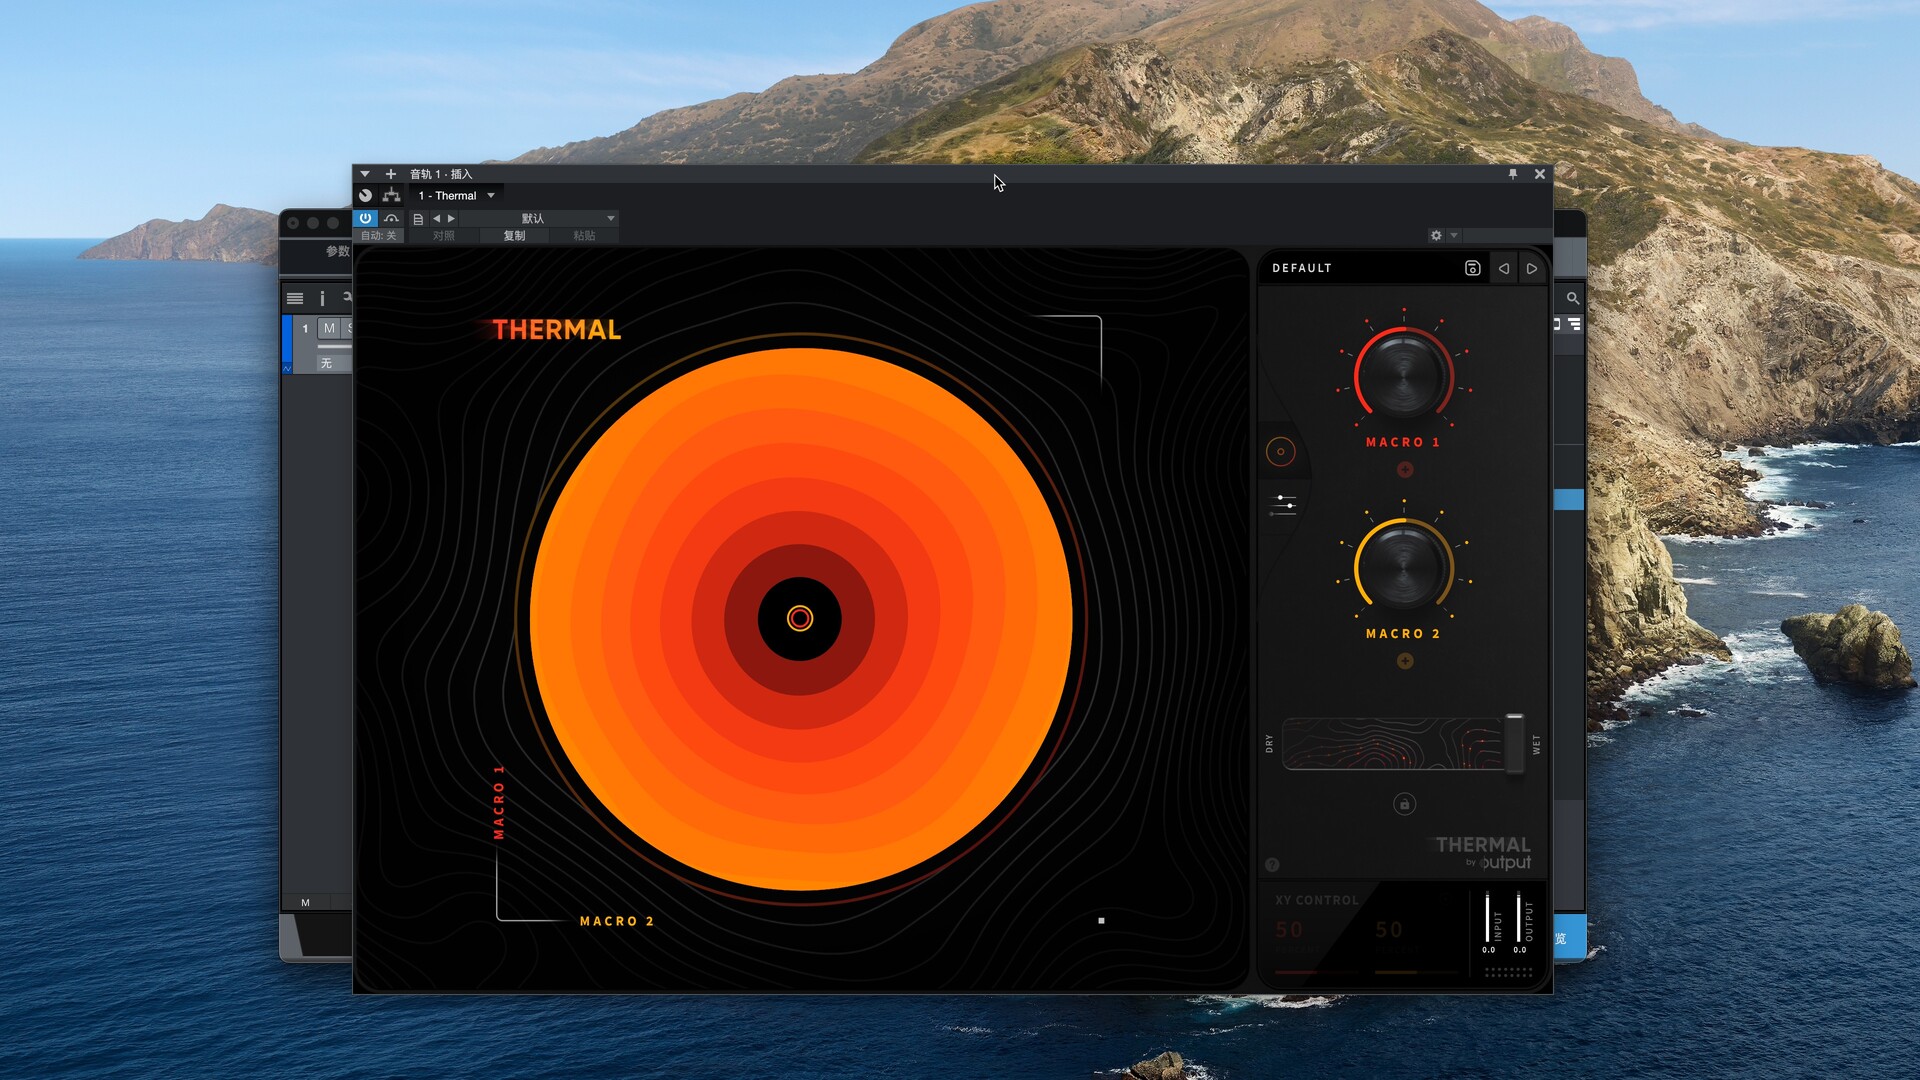Toggle the plugin power button
This screenshot has width=1920, height=1080.
[x=366, y=218]
